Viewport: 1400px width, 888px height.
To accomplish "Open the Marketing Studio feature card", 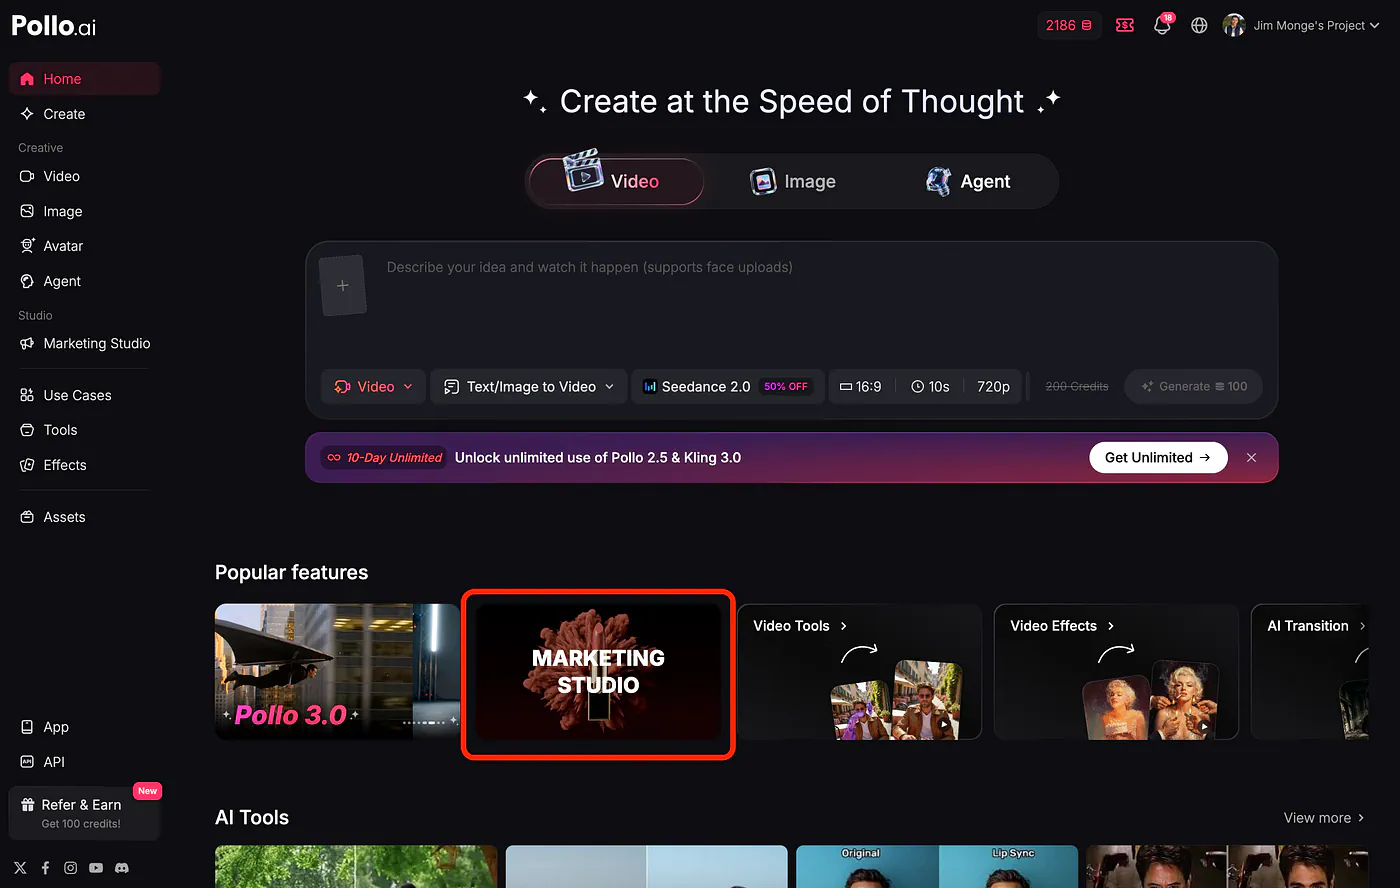I will click(598, 672).
